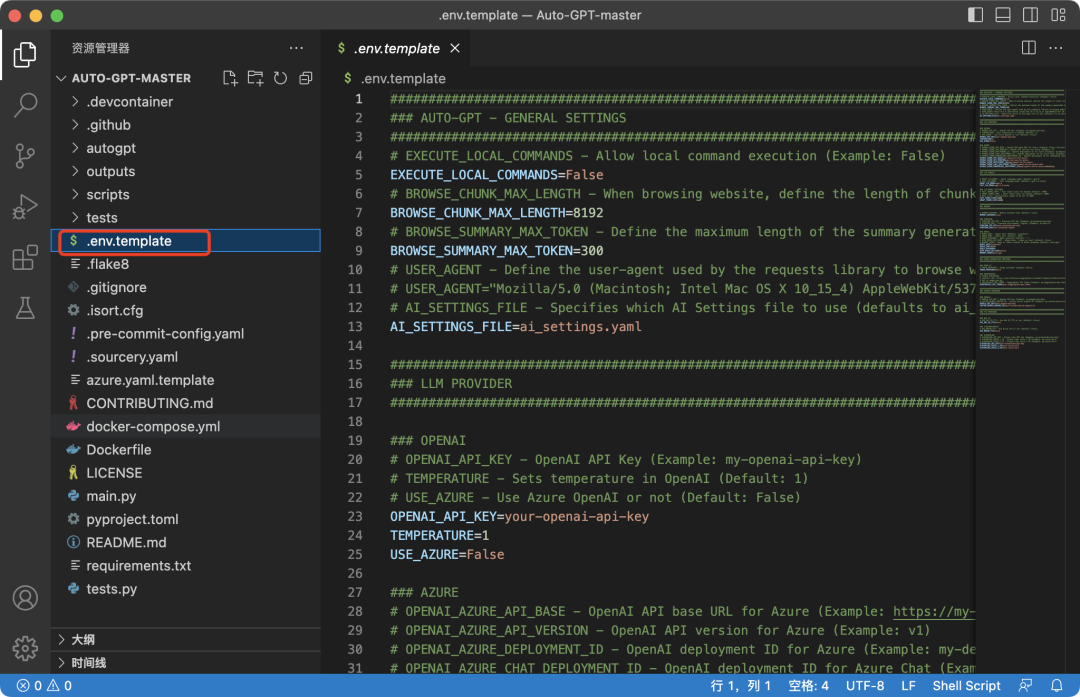The image size is (1080, 697).
Task: Open the .flake8 file
Action: coord(186,264)
